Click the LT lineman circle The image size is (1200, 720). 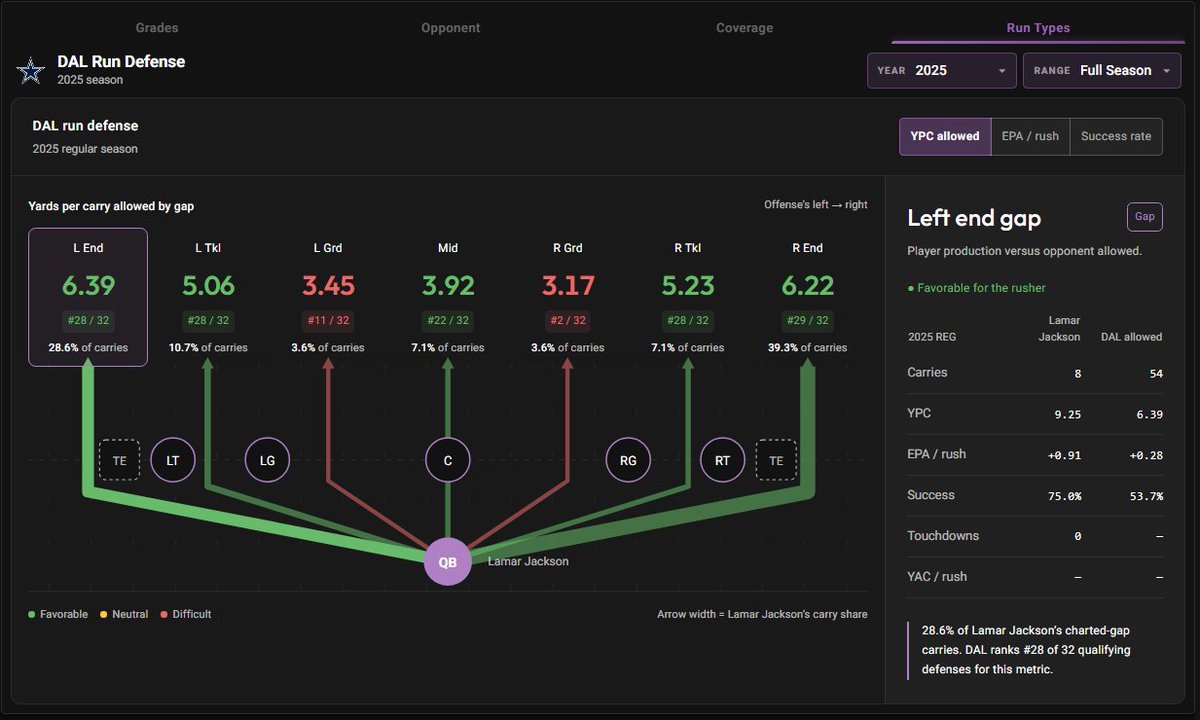coord(172,460)
